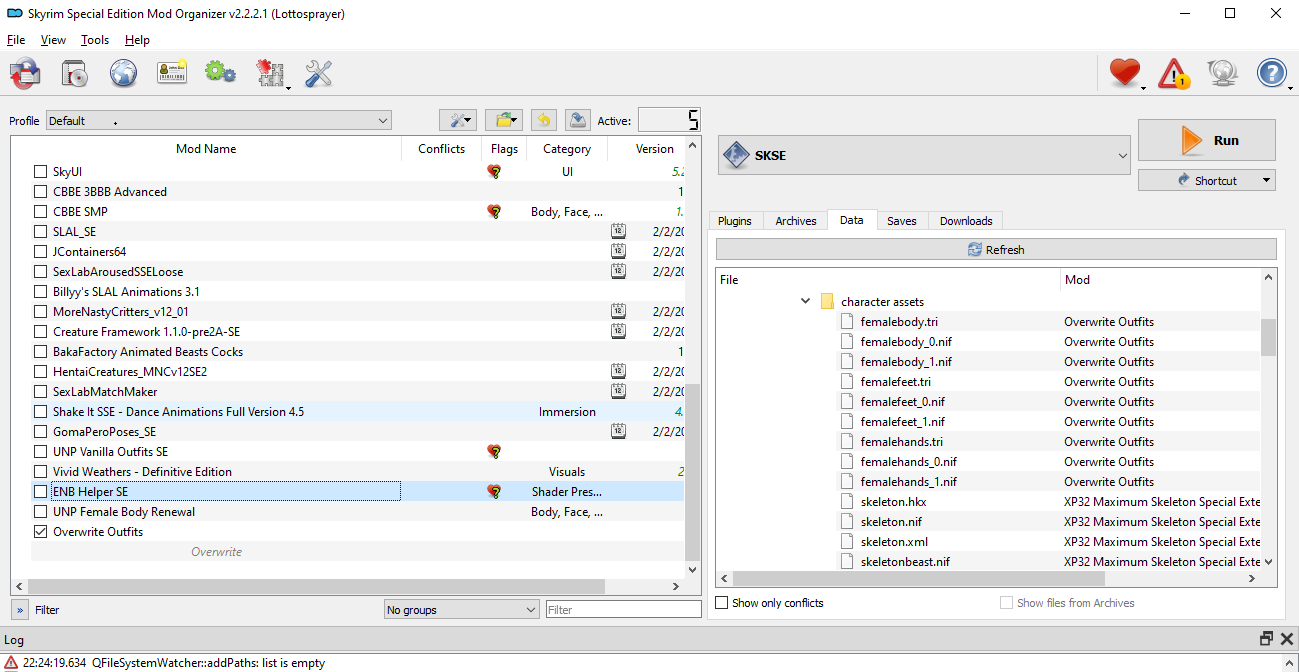This screenshot has height=672, width=1299.
Task: Switch to the Plugins tab
Action: 735,221
